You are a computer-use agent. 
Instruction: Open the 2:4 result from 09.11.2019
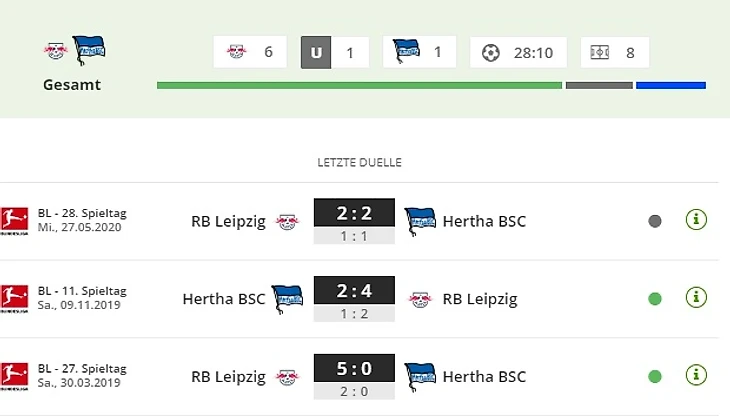coord(354,291)
